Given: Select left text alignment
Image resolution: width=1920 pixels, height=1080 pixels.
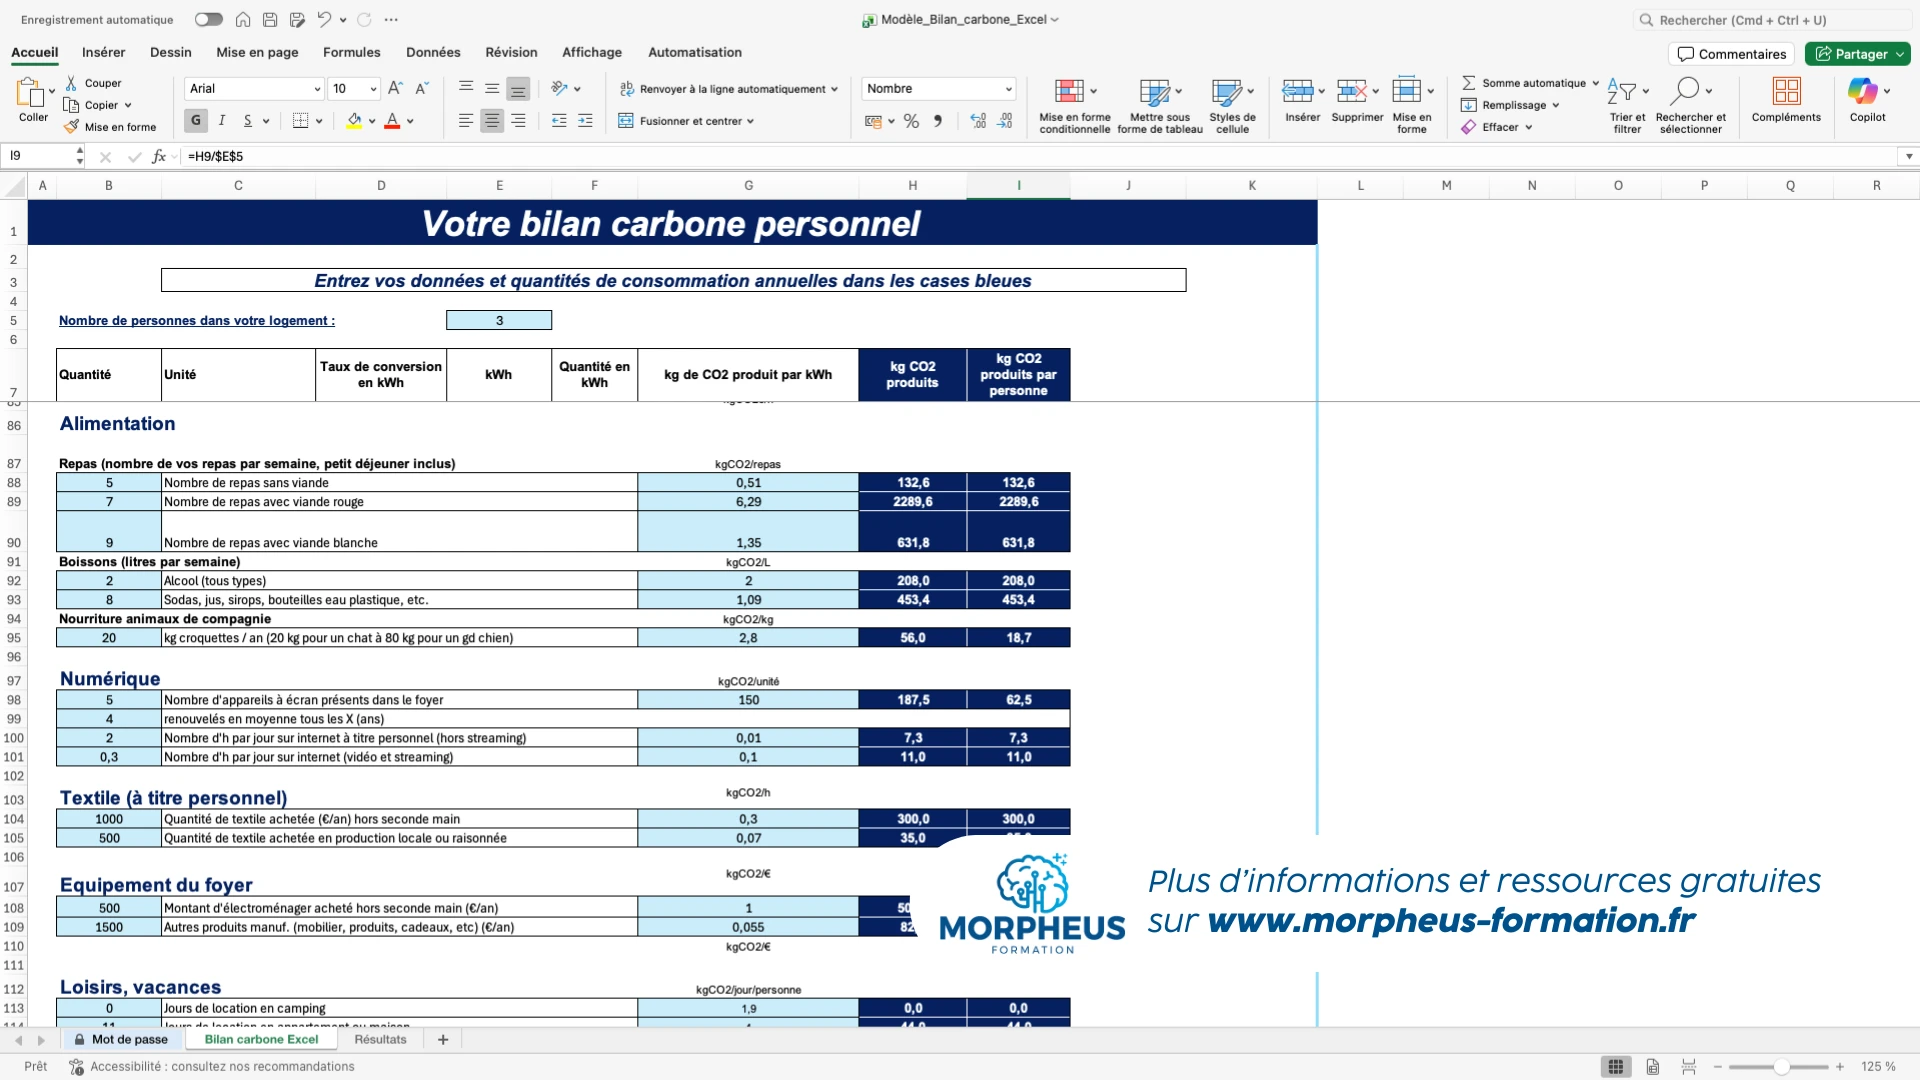Looking at the screenshot, I should pos(466,121).
